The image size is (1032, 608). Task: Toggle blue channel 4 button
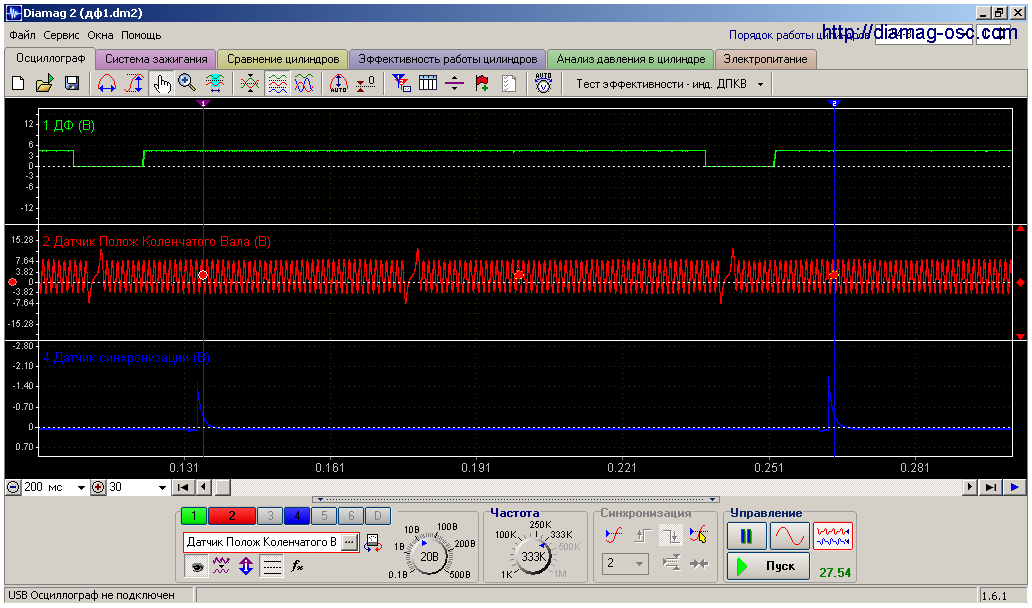click(x=297, y=516)
